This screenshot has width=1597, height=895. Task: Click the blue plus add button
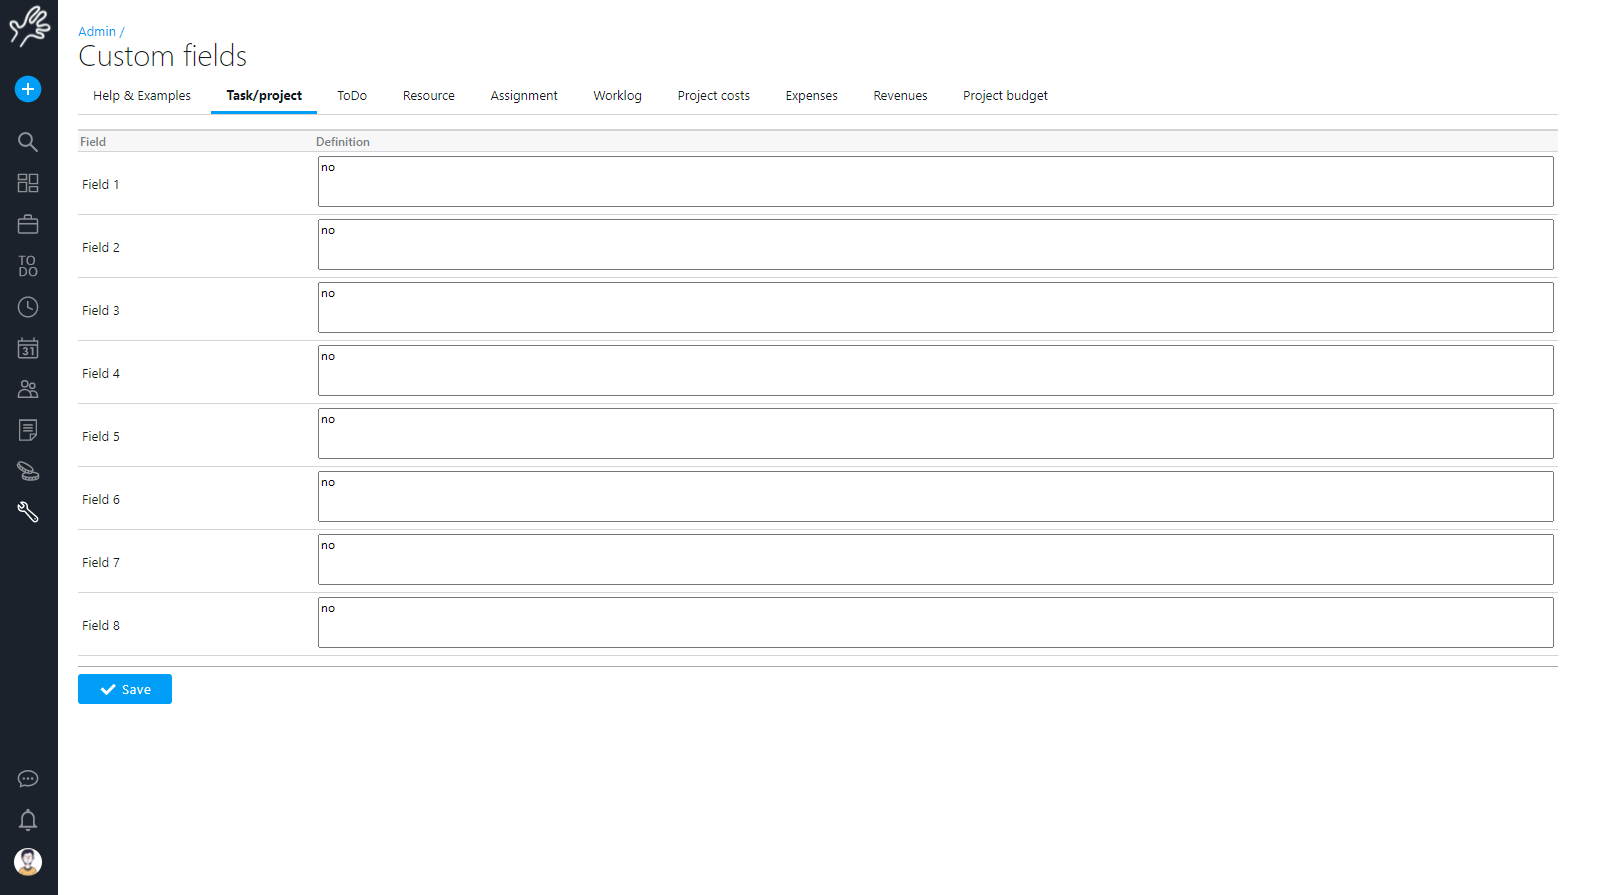(28, 89)
